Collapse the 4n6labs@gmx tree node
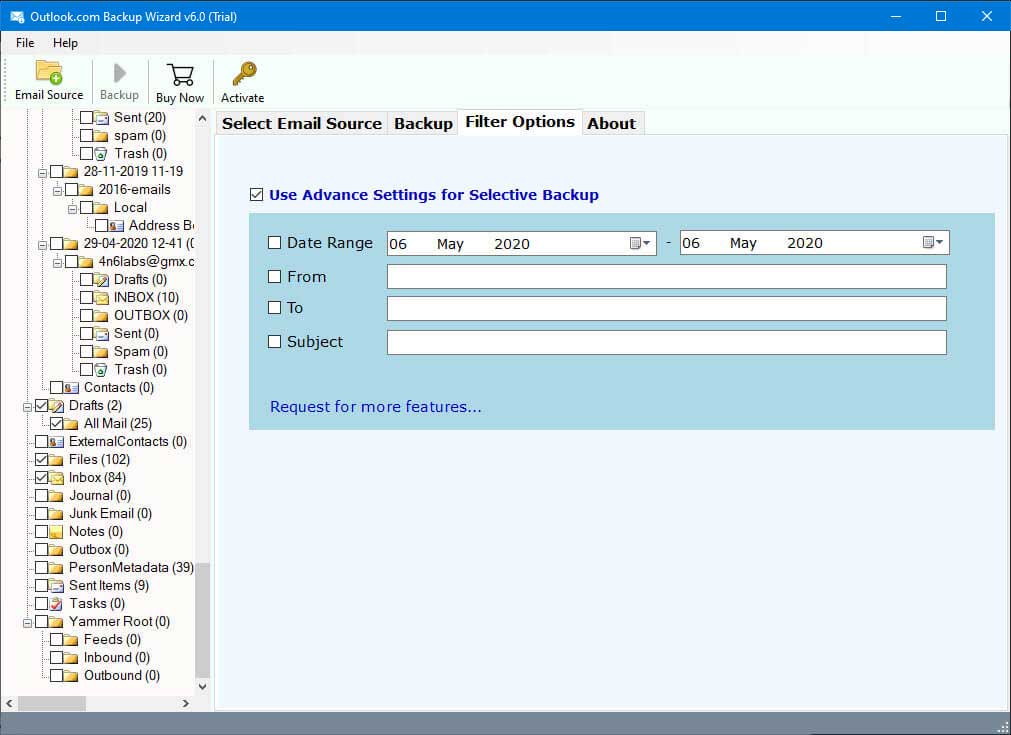 click(x=57, y=263)
